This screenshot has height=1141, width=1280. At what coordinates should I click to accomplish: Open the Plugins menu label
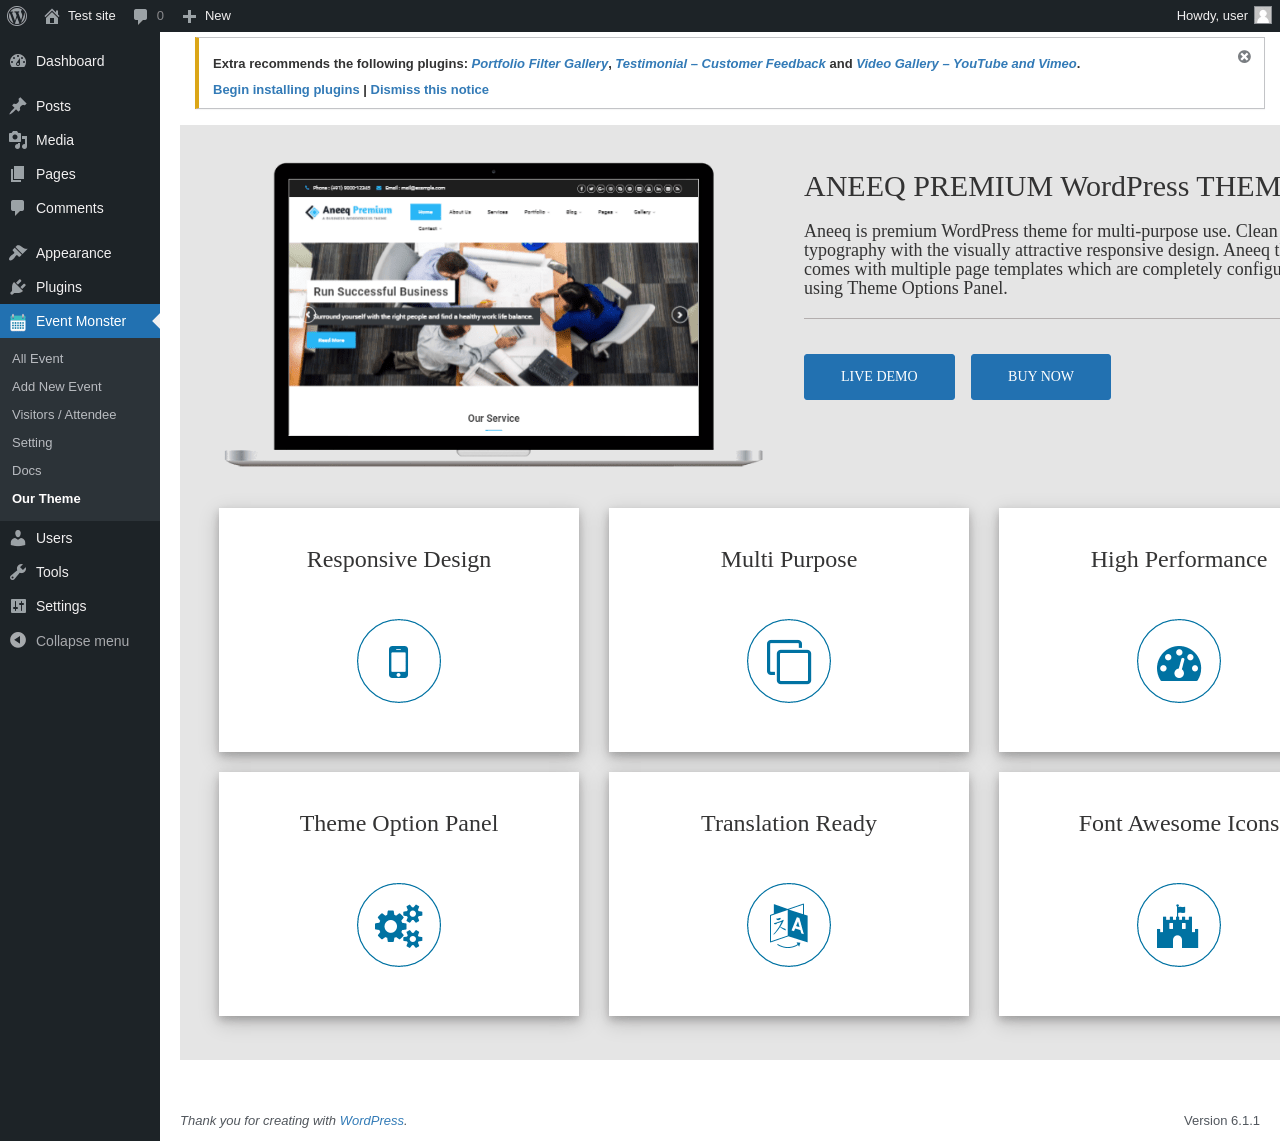pyautogui.click(x=59, y=287)
